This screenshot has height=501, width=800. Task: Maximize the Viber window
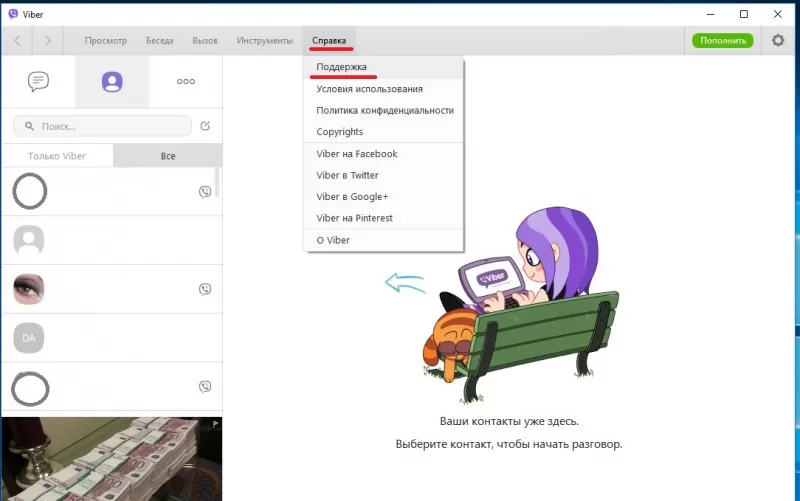pyautogui.click(x=744, y=14)
